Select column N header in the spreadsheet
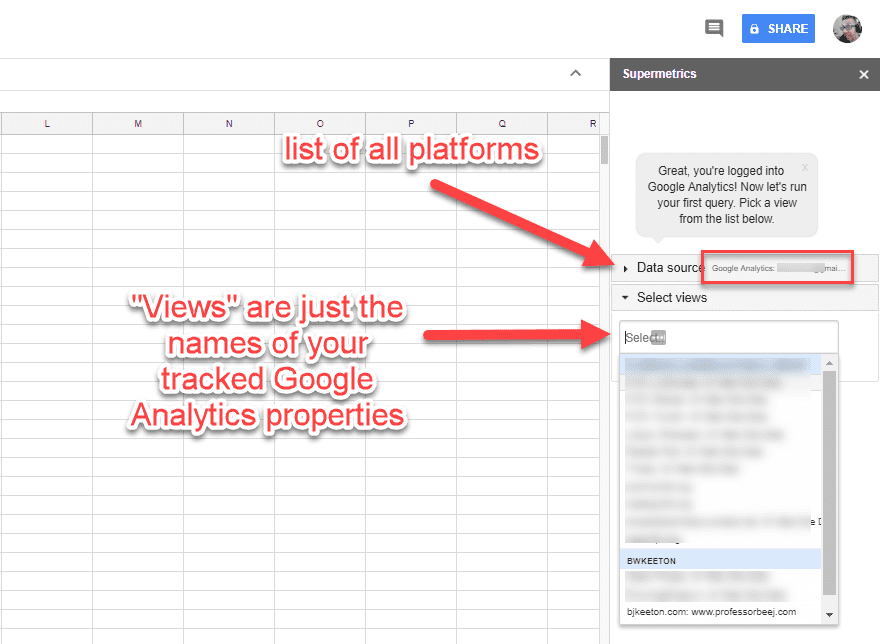Screen dimensions: 880x644 (228, 122)
